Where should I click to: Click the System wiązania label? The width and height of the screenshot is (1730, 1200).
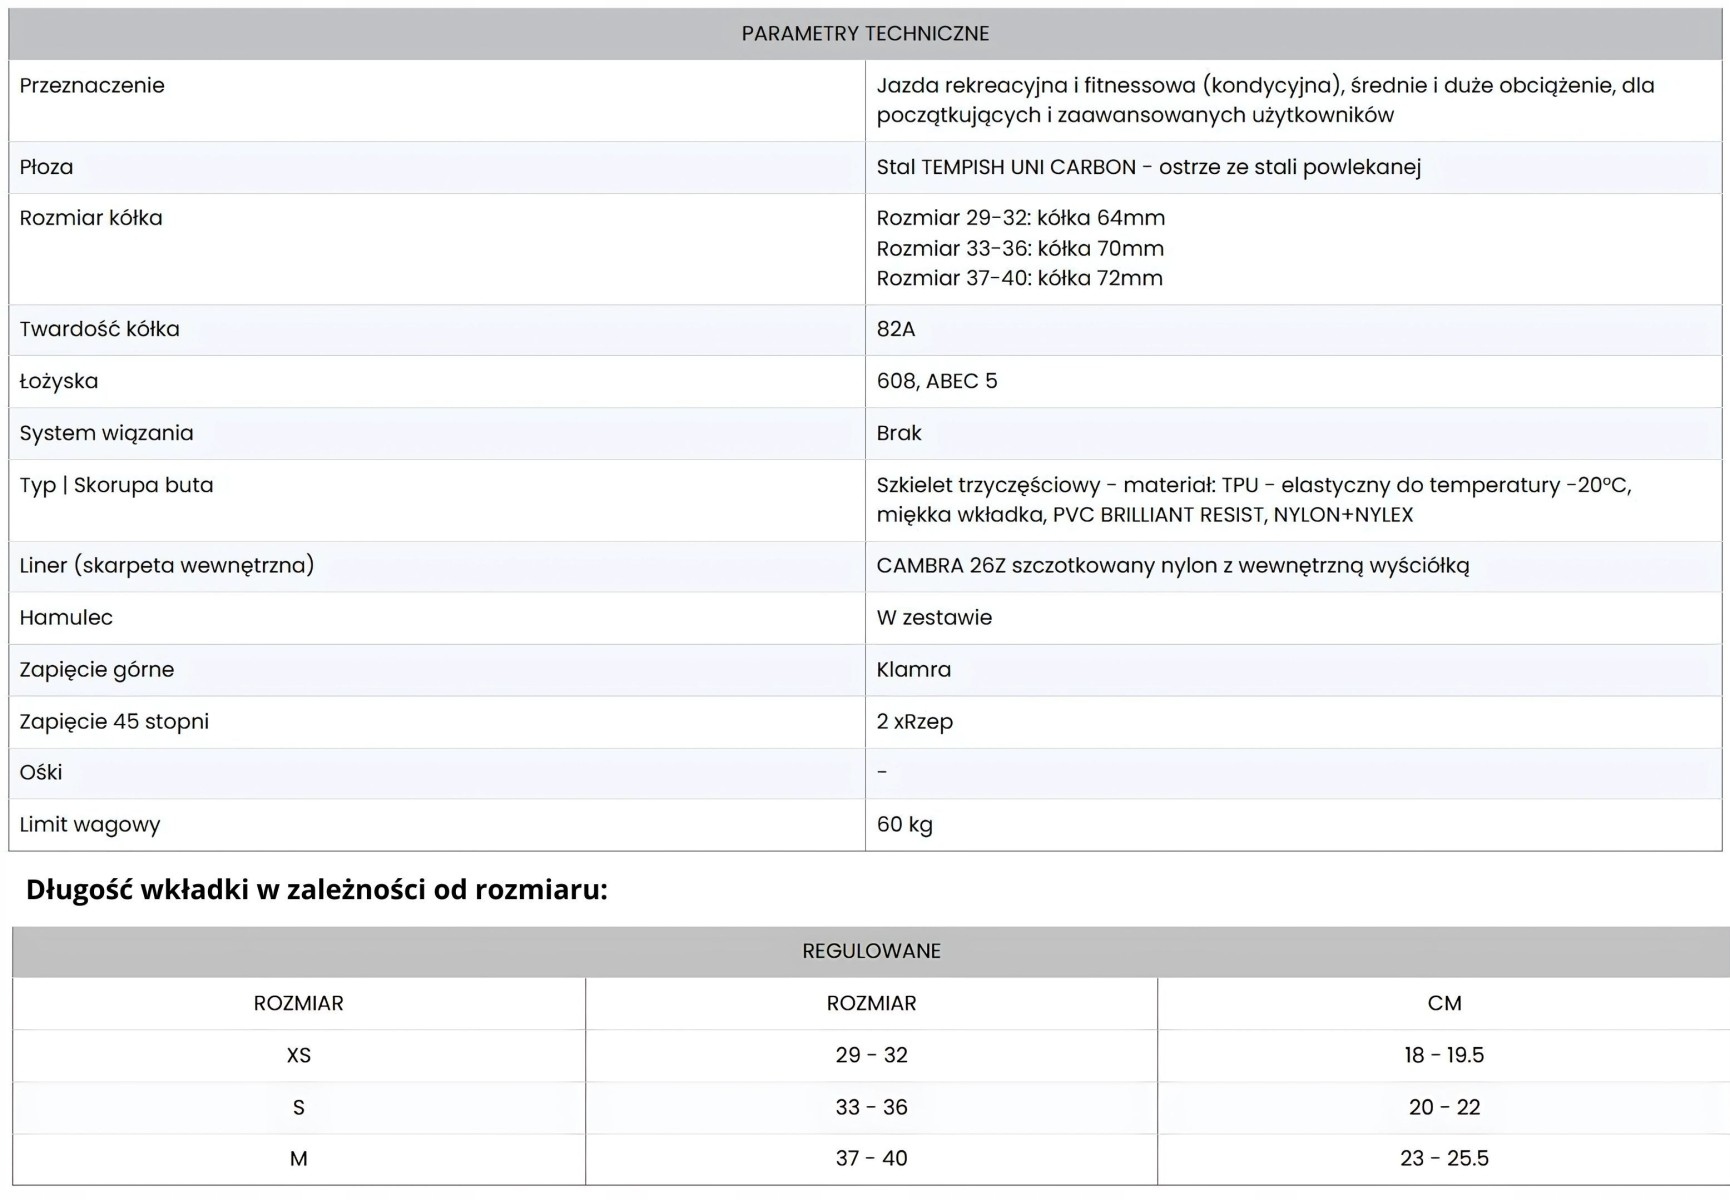pos(107,433)
